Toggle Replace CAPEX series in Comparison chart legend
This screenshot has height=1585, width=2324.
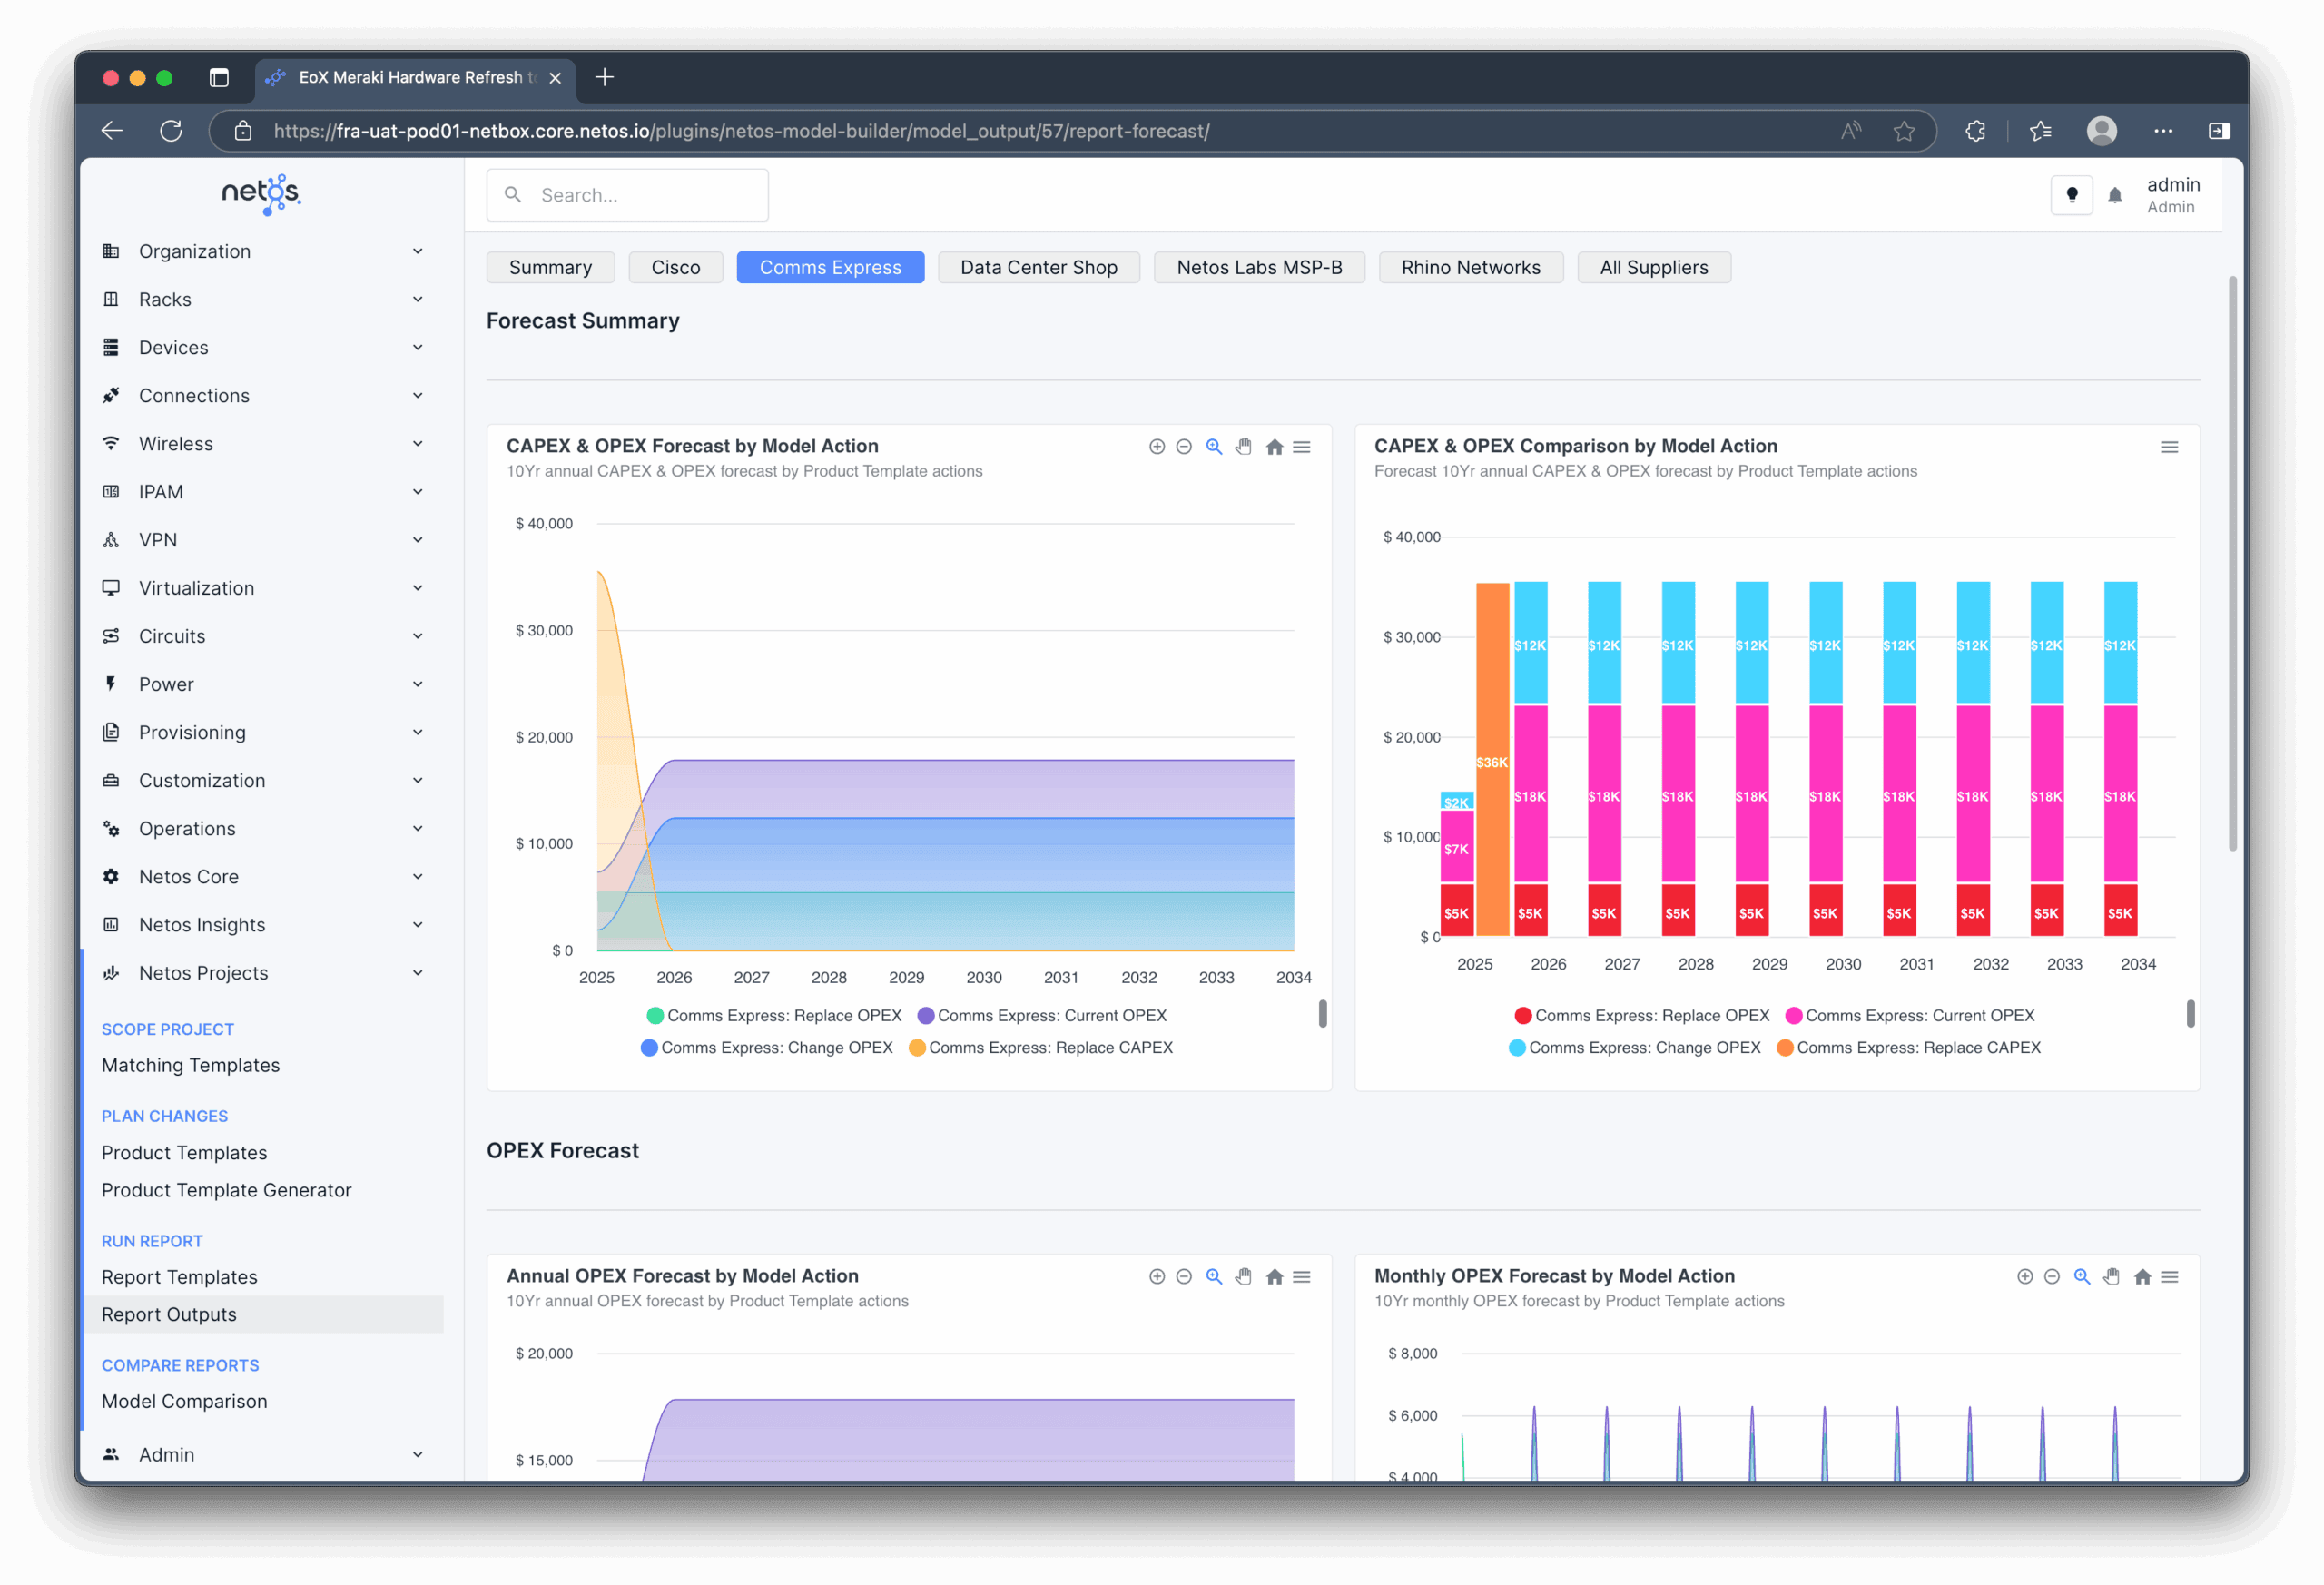[x=1909, y=1048]
